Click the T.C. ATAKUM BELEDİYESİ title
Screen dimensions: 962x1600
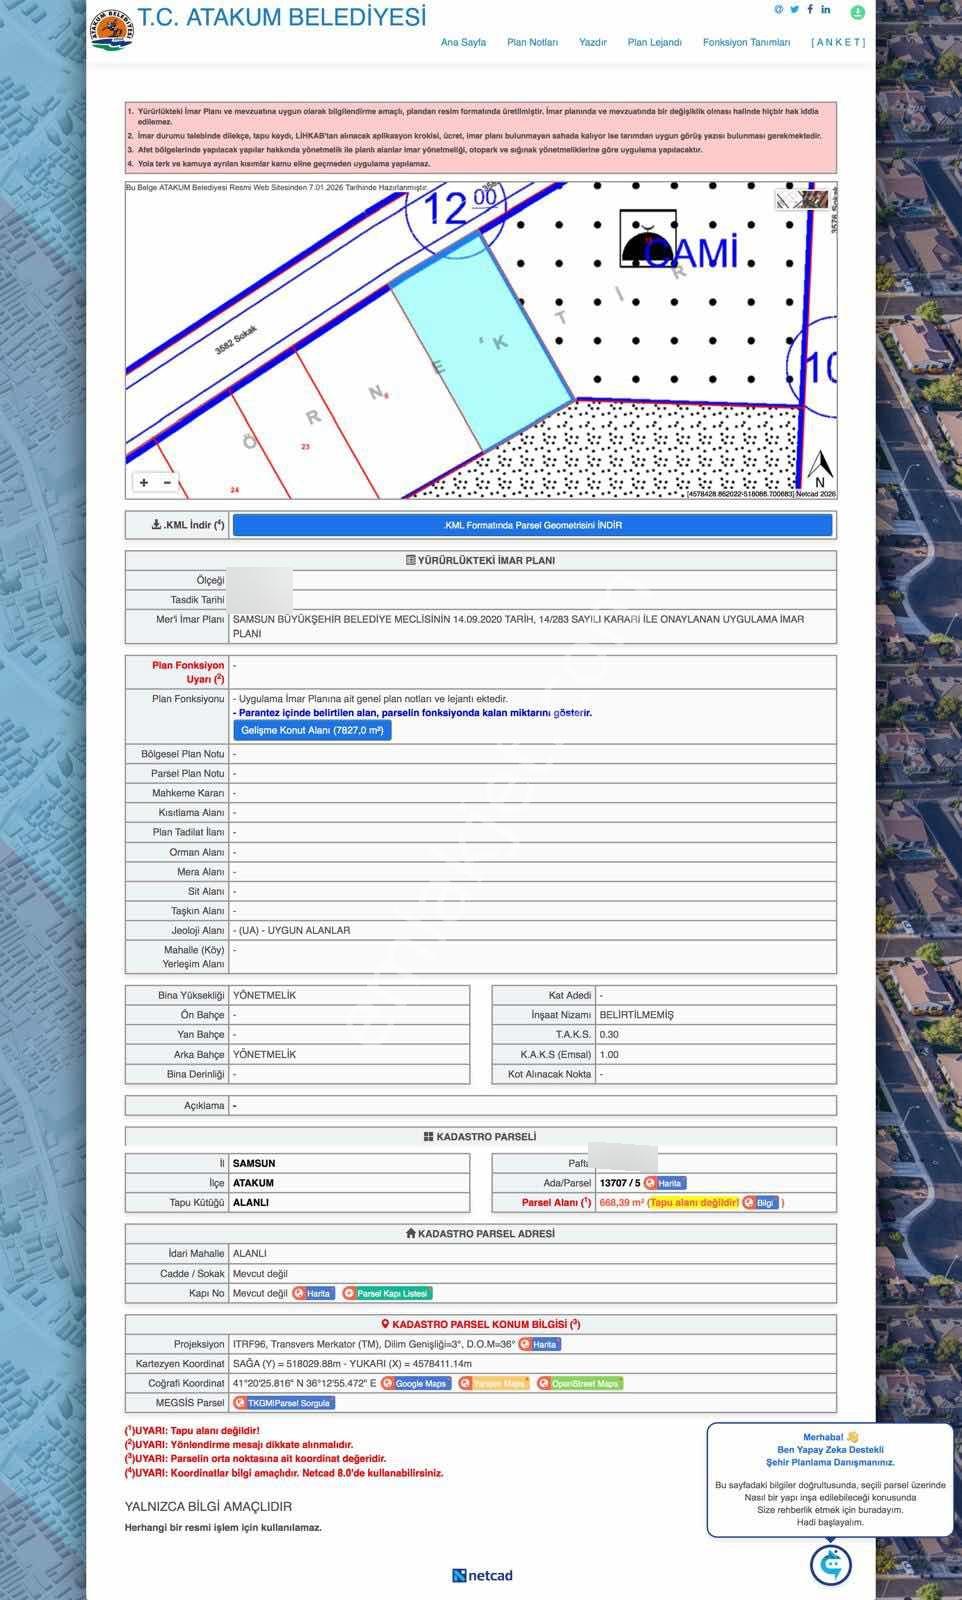(x=281, y=17)
